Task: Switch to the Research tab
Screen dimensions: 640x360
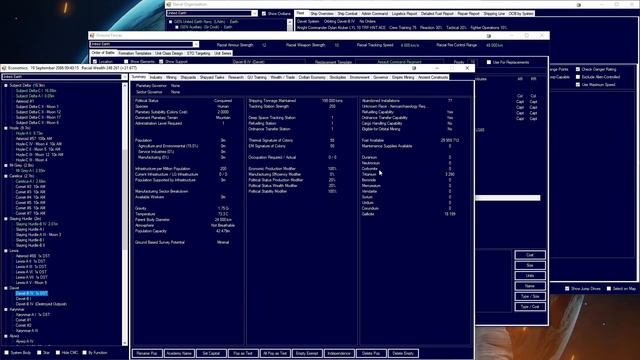Action: point(236,77)
